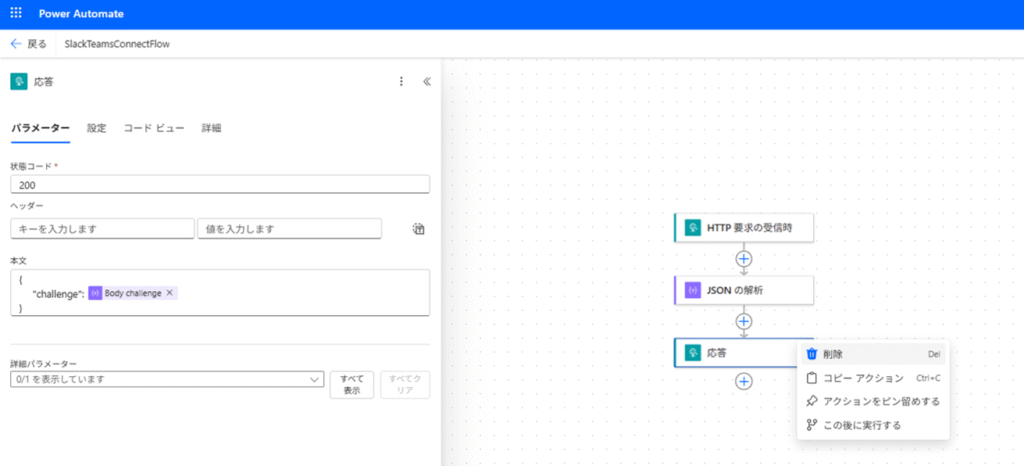
Task: Choose コピー アクション from the context menu
Action: tap(872, 378)
